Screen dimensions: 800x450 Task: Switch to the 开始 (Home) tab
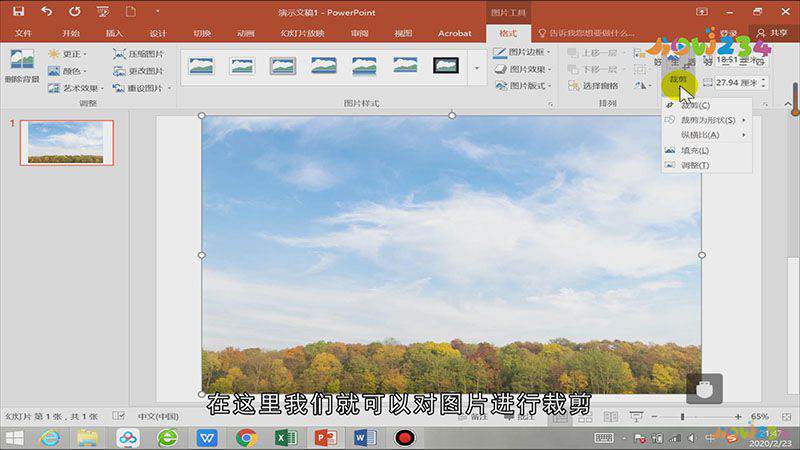click(x=70, y=33)
